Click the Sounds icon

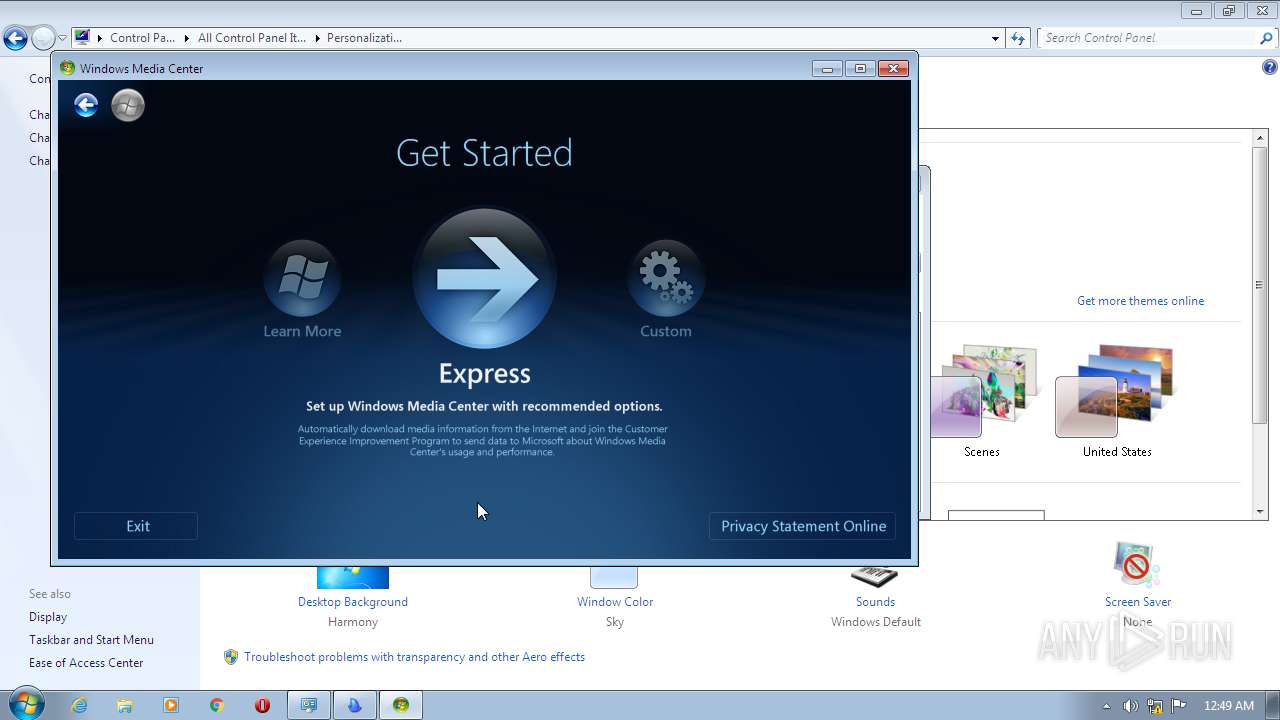875,576
